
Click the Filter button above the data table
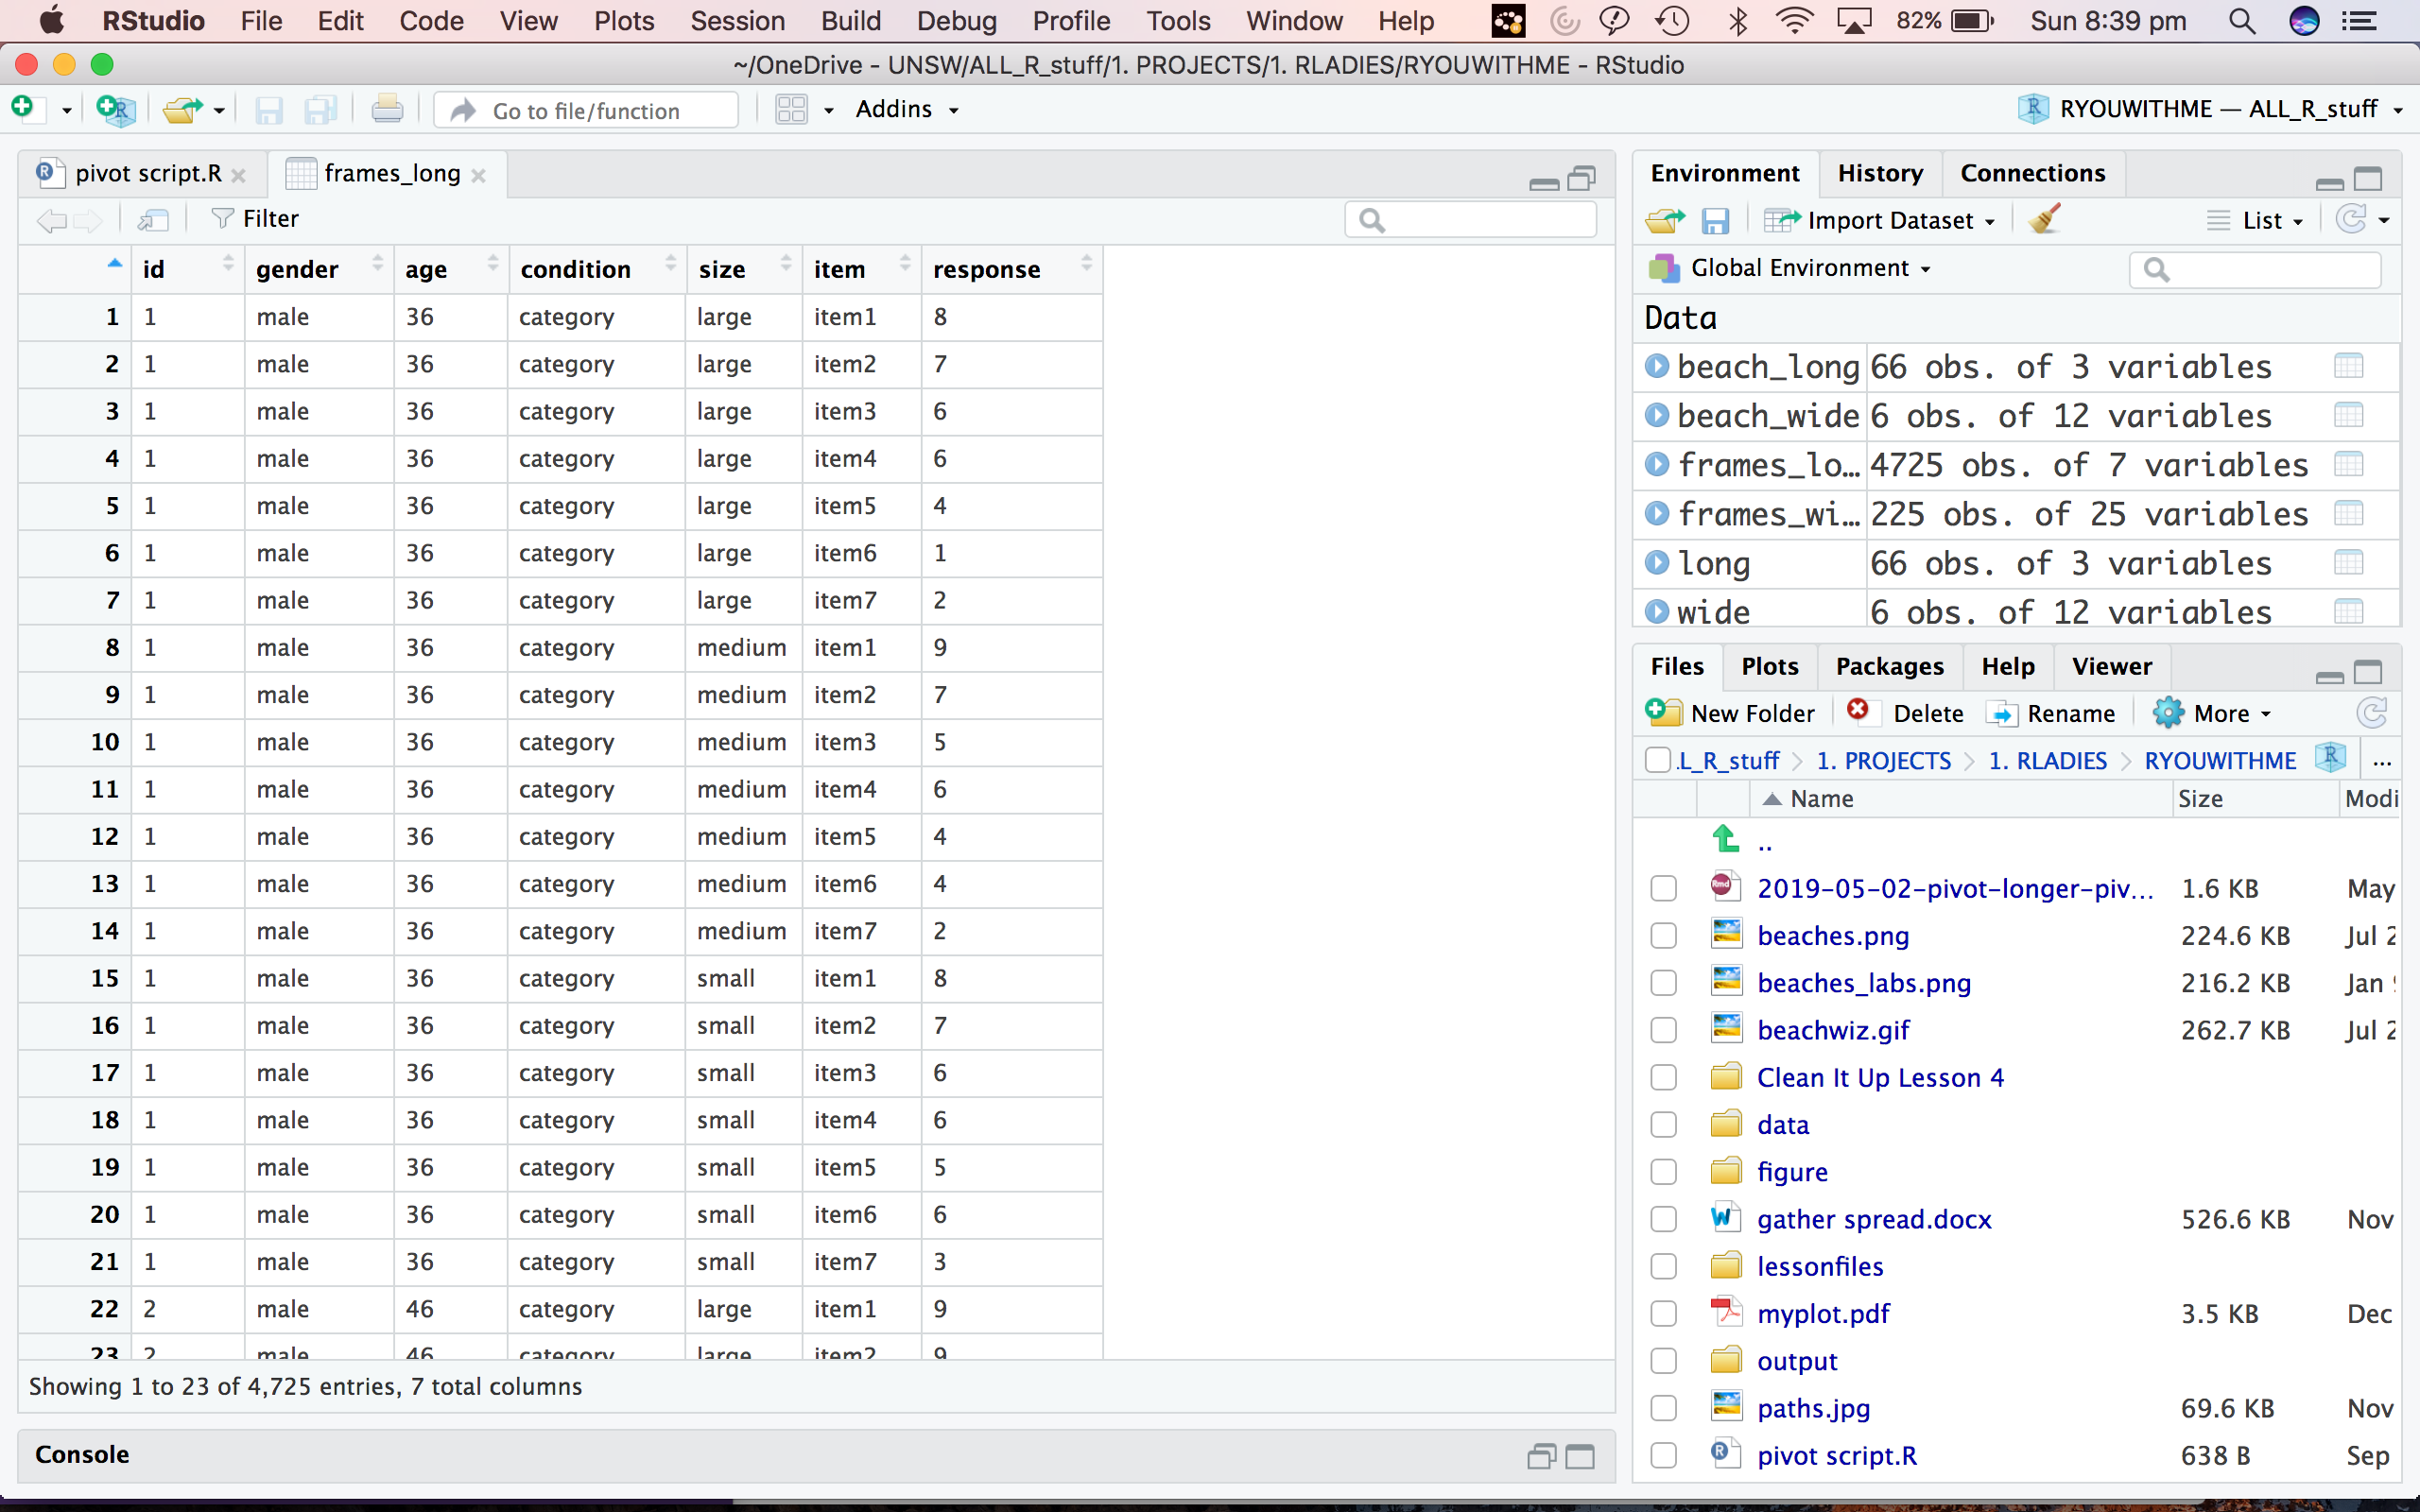coord(256,219)
